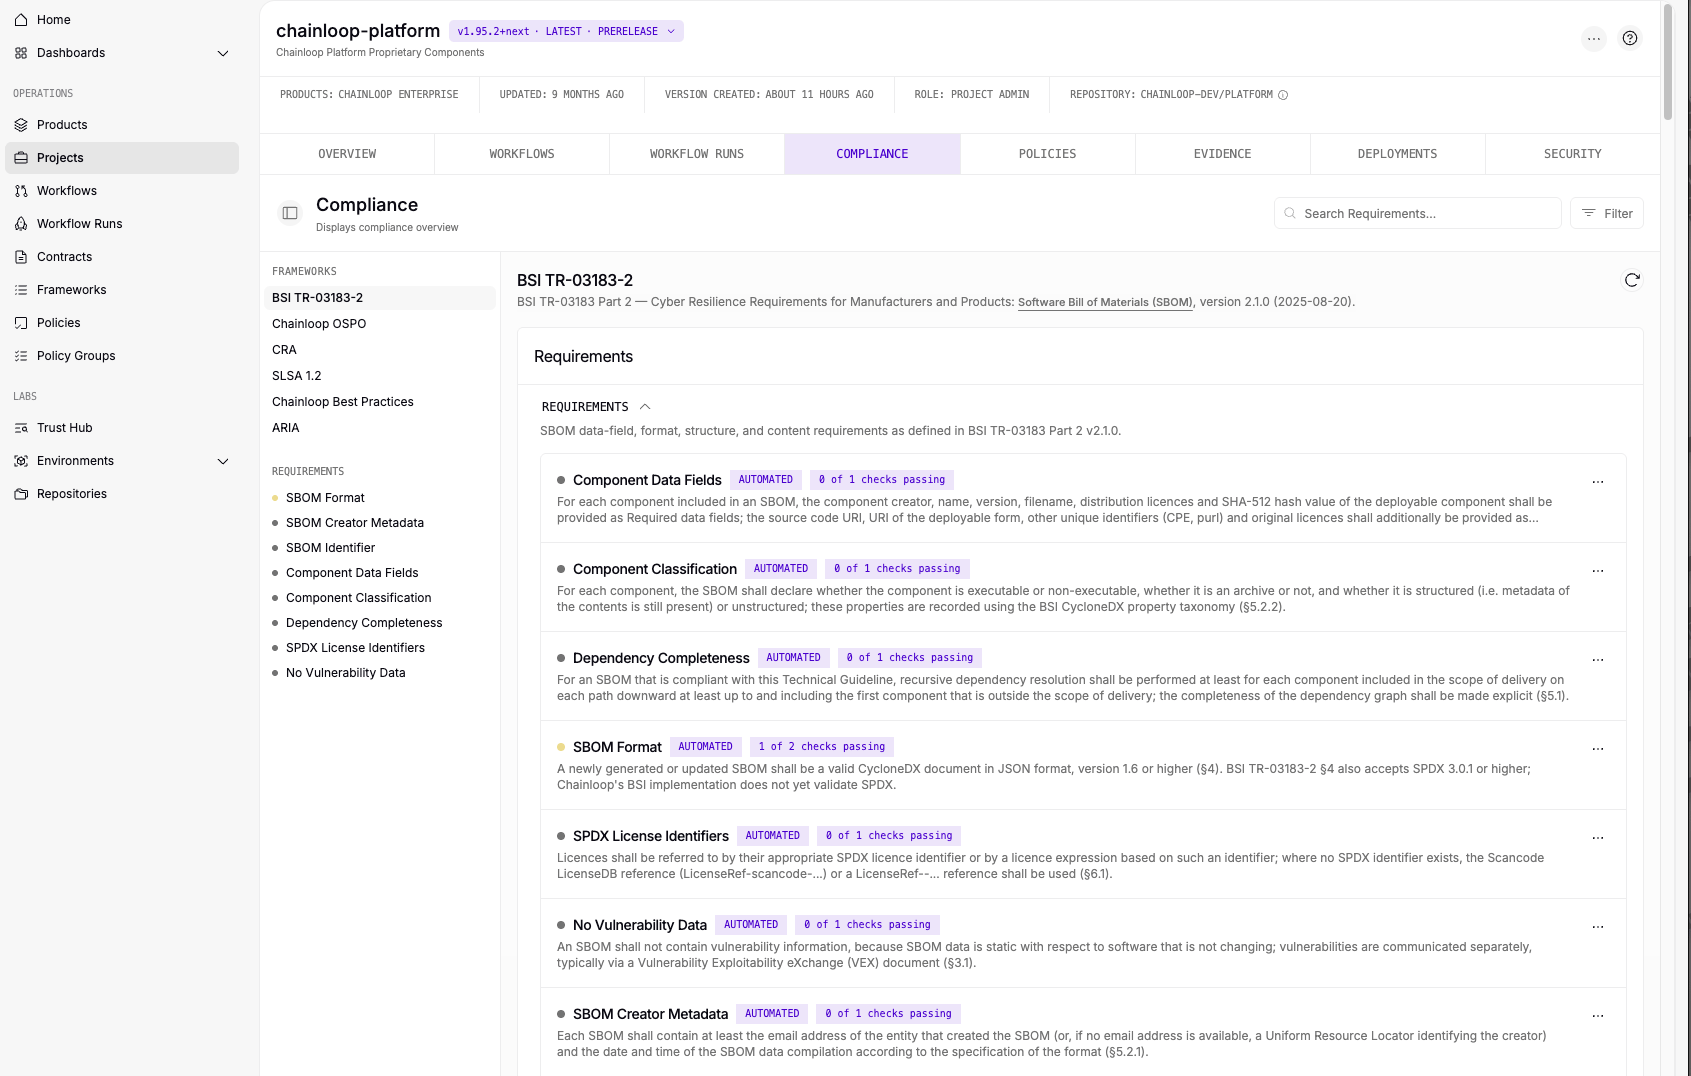Jump to SBOM Identifier requirement

(x=330, y=548)
